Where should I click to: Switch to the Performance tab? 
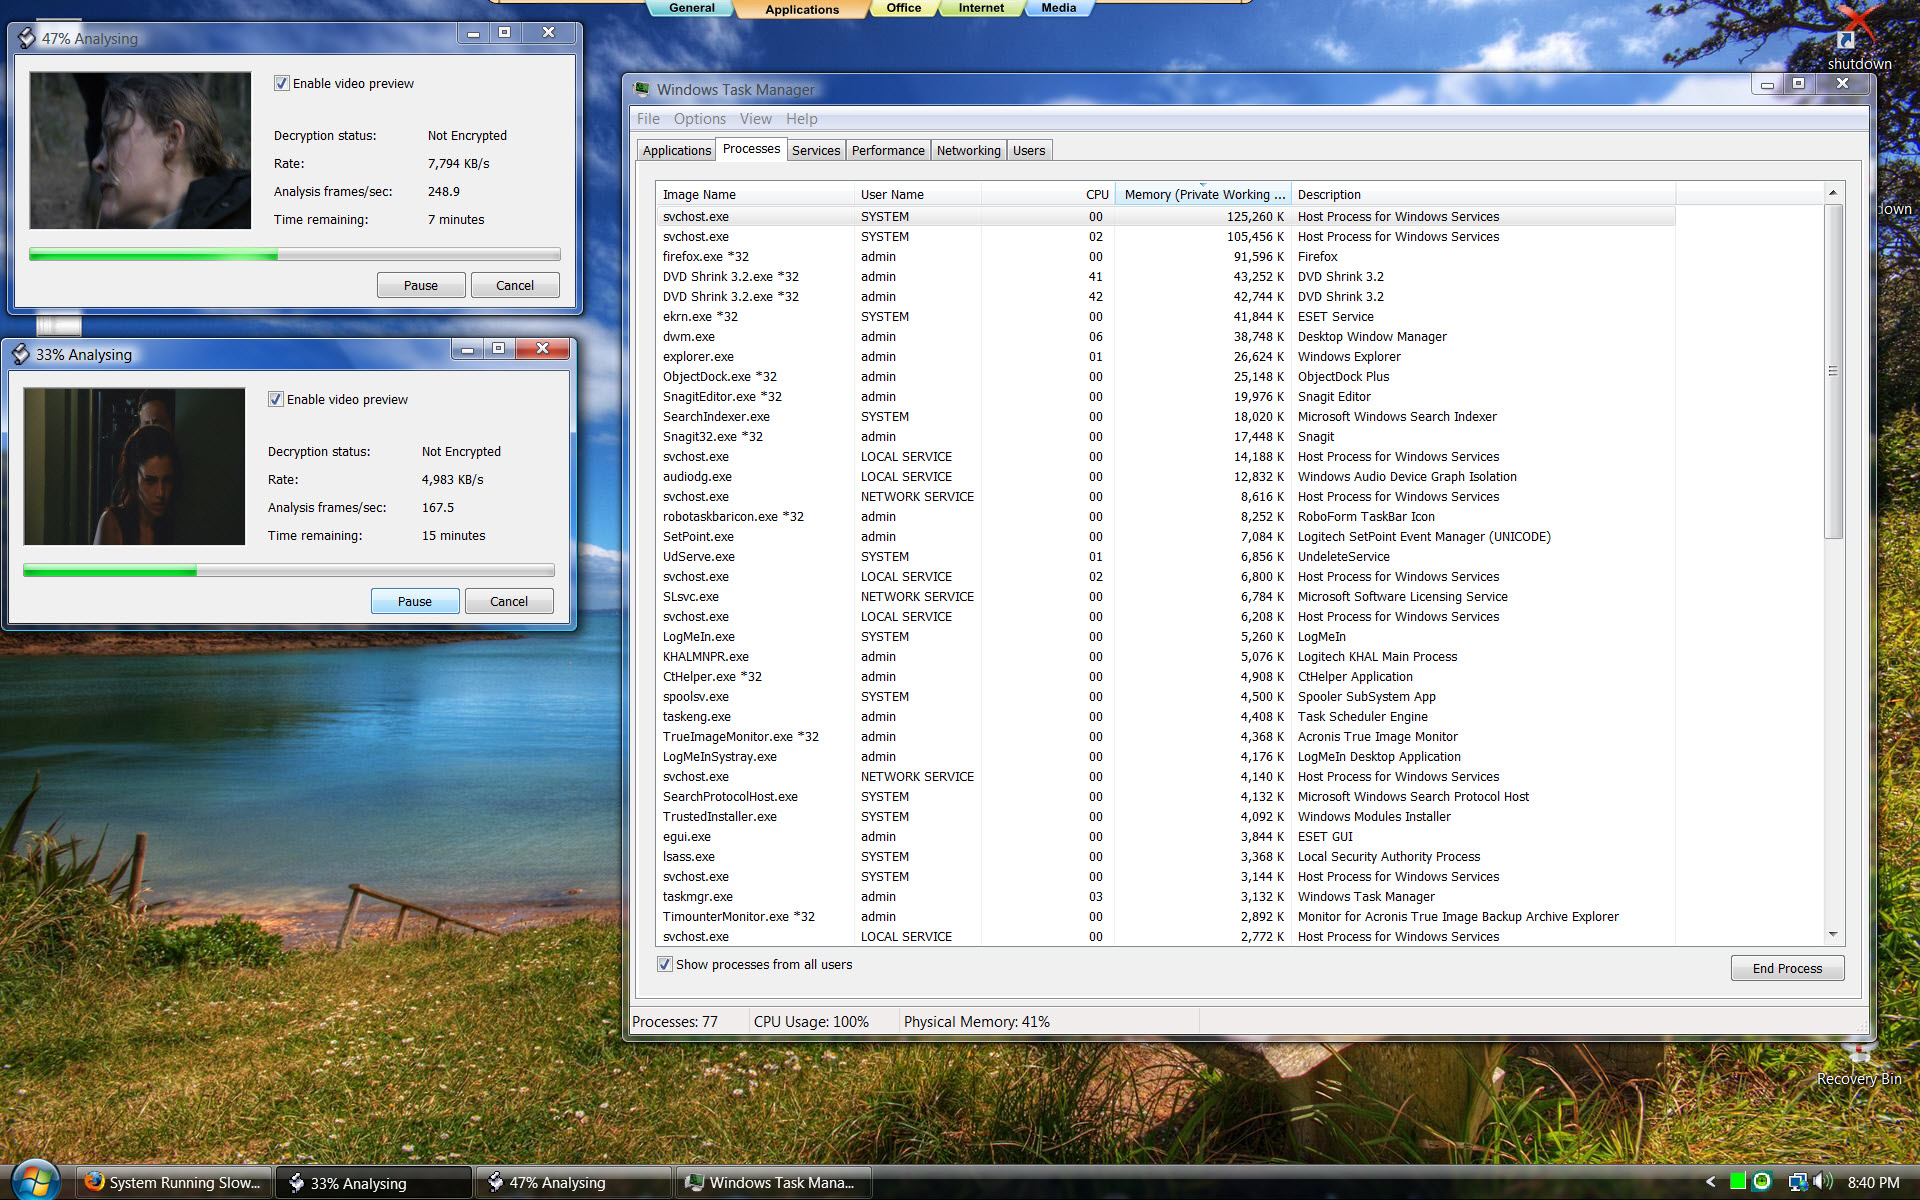[x=888, y=150]
